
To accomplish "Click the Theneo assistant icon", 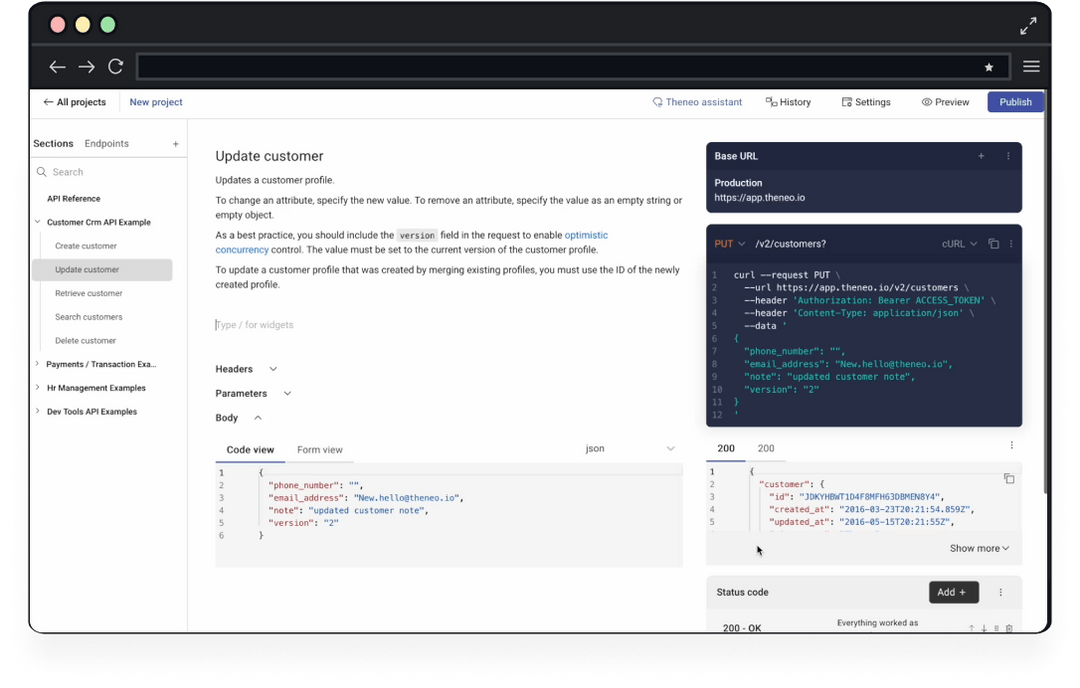I will 657,101.
